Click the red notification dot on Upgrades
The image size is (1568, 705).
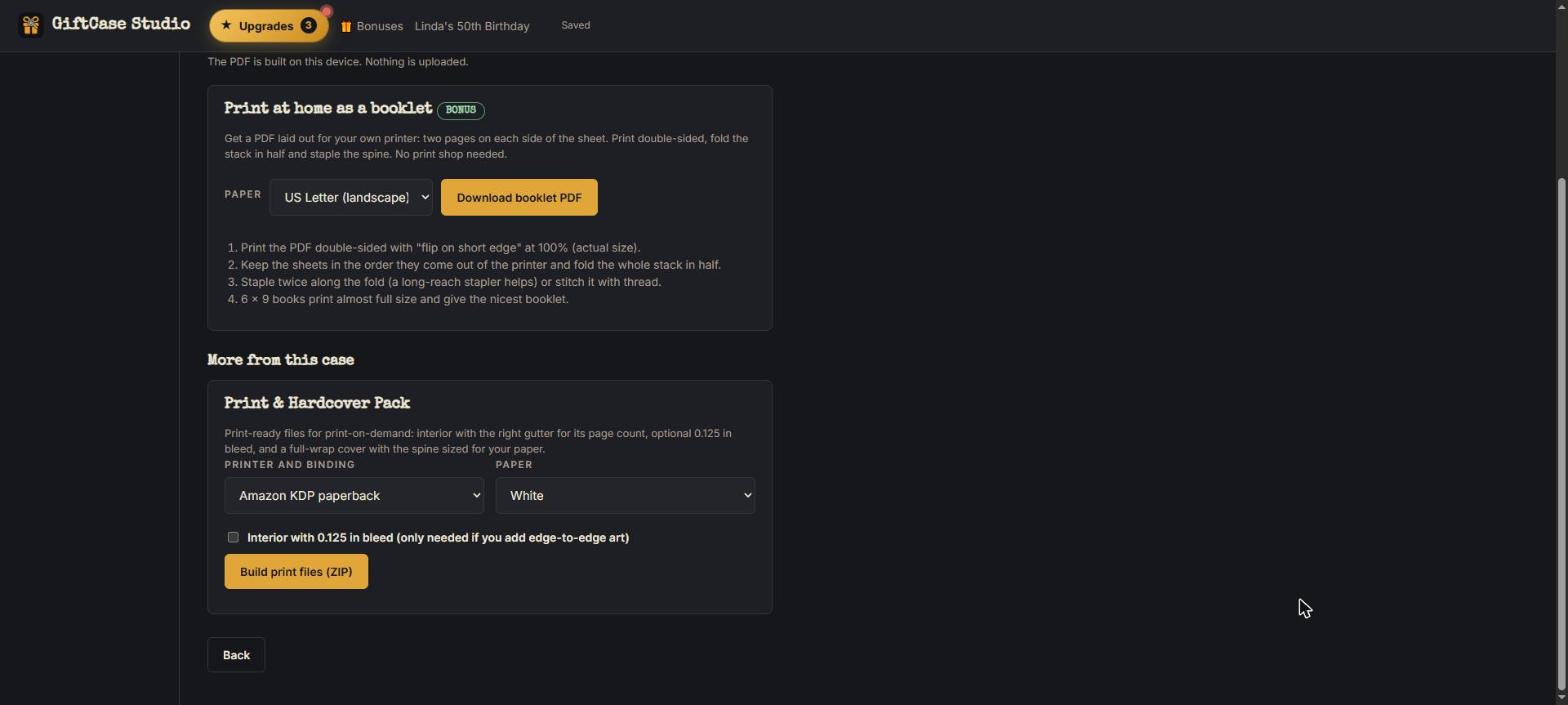point(326,12)
